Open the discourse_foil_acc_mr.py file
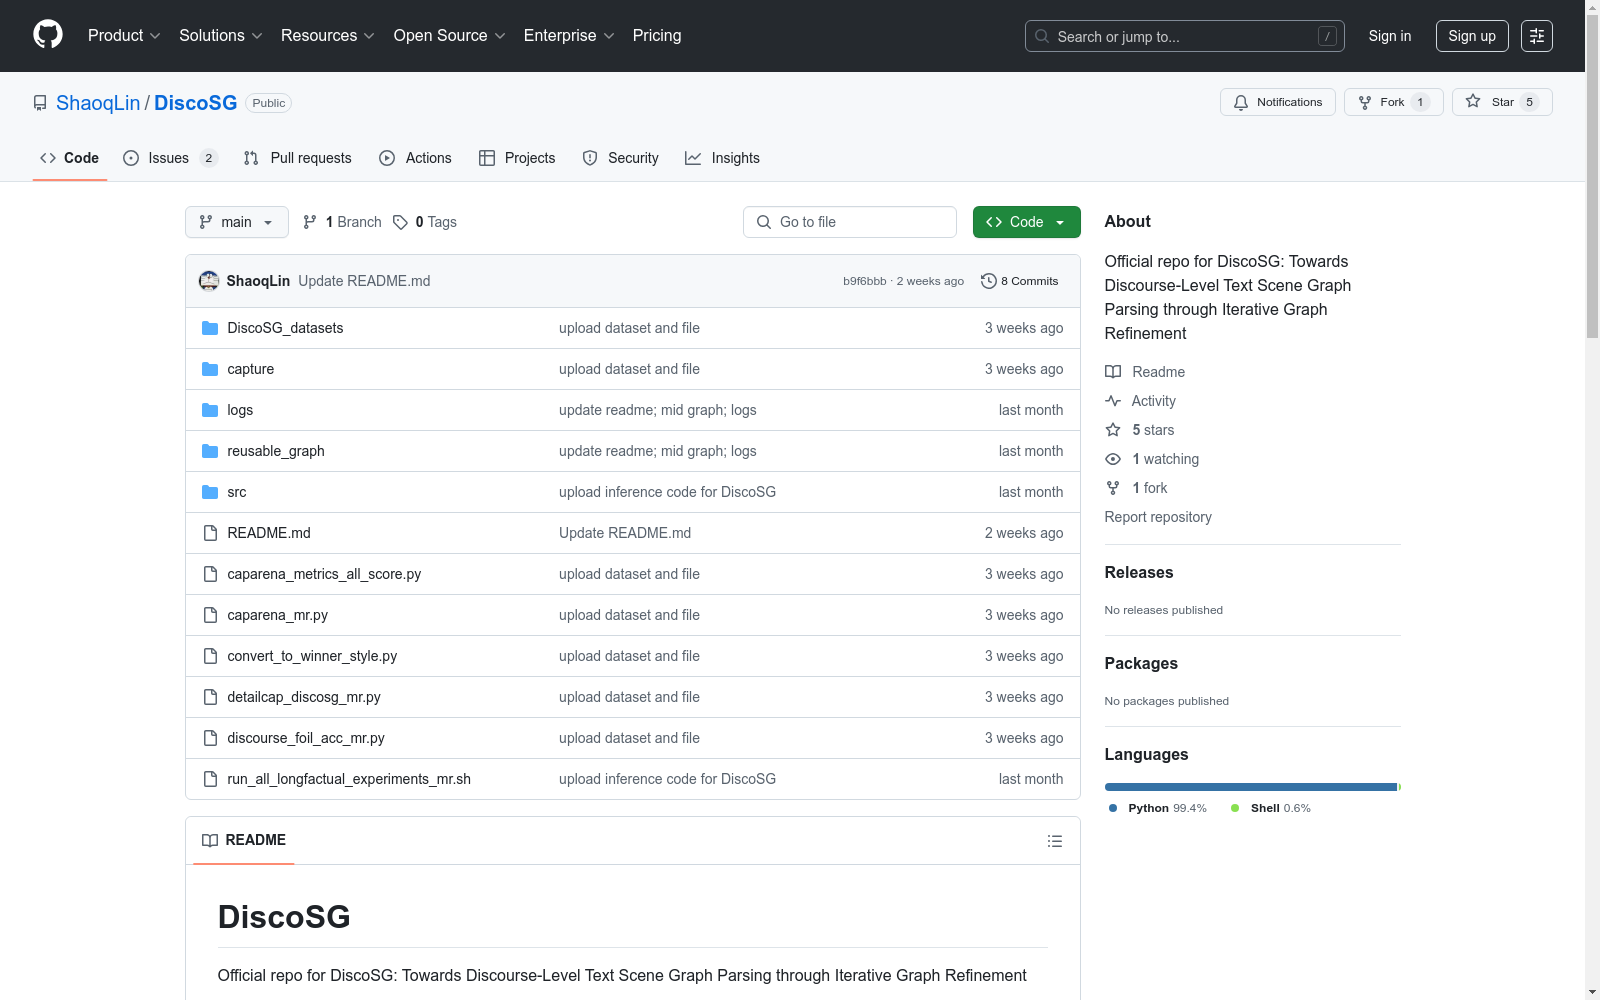 pos(306,738)
